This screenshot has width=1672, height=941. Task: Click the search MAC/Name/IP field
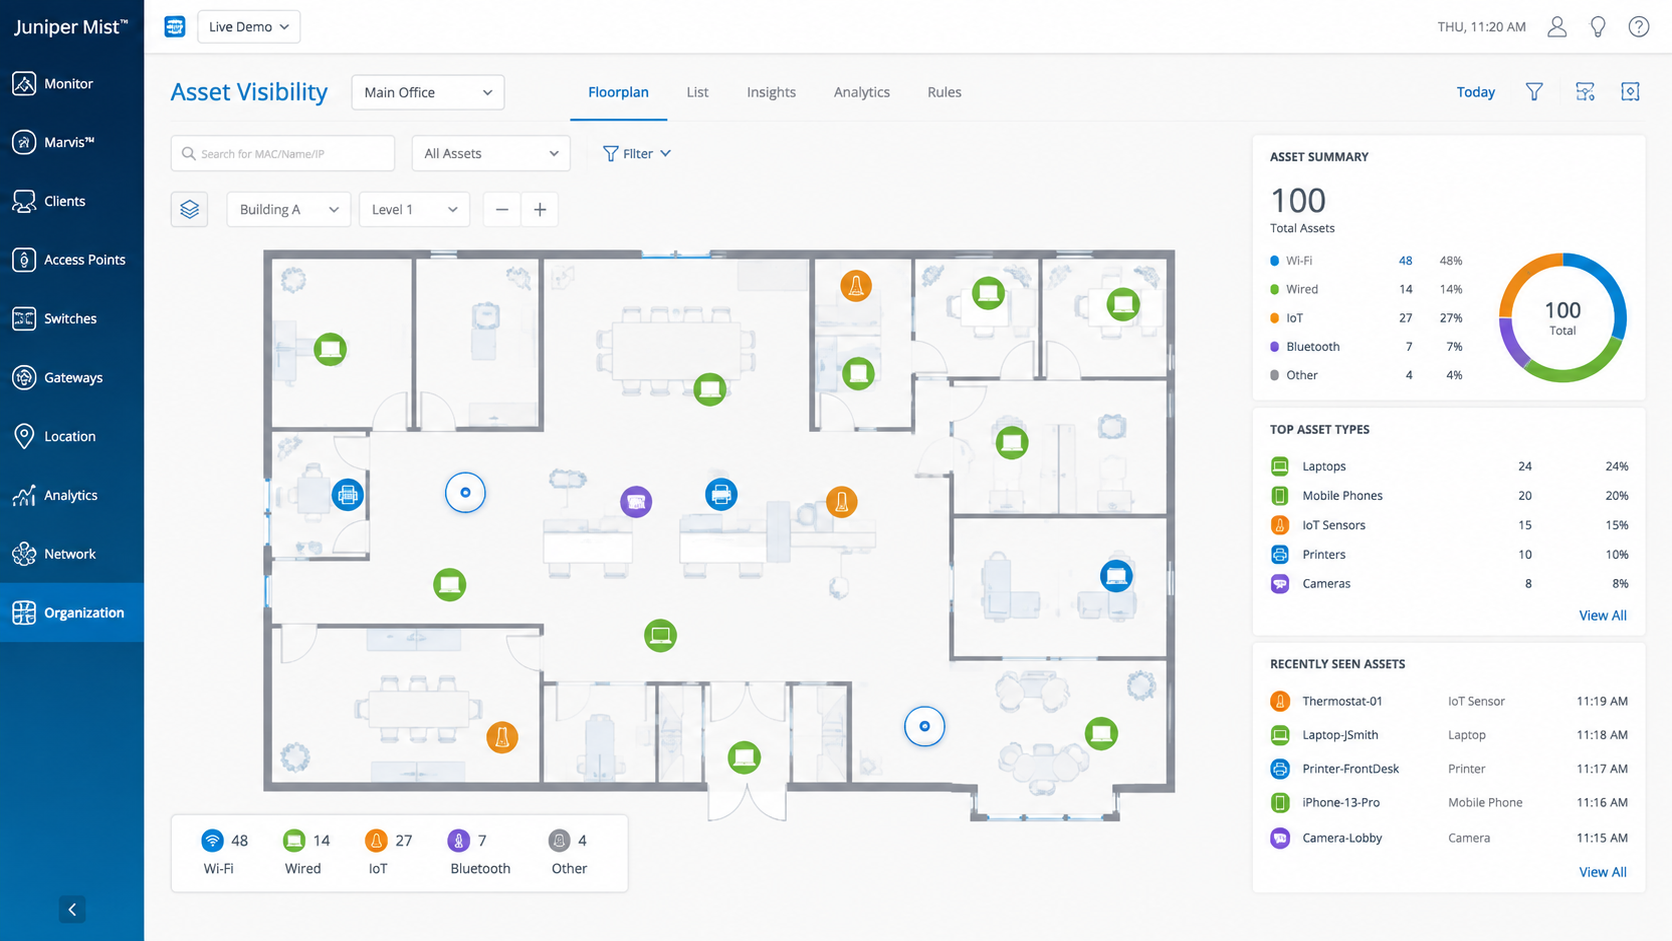tap(283, 153)
